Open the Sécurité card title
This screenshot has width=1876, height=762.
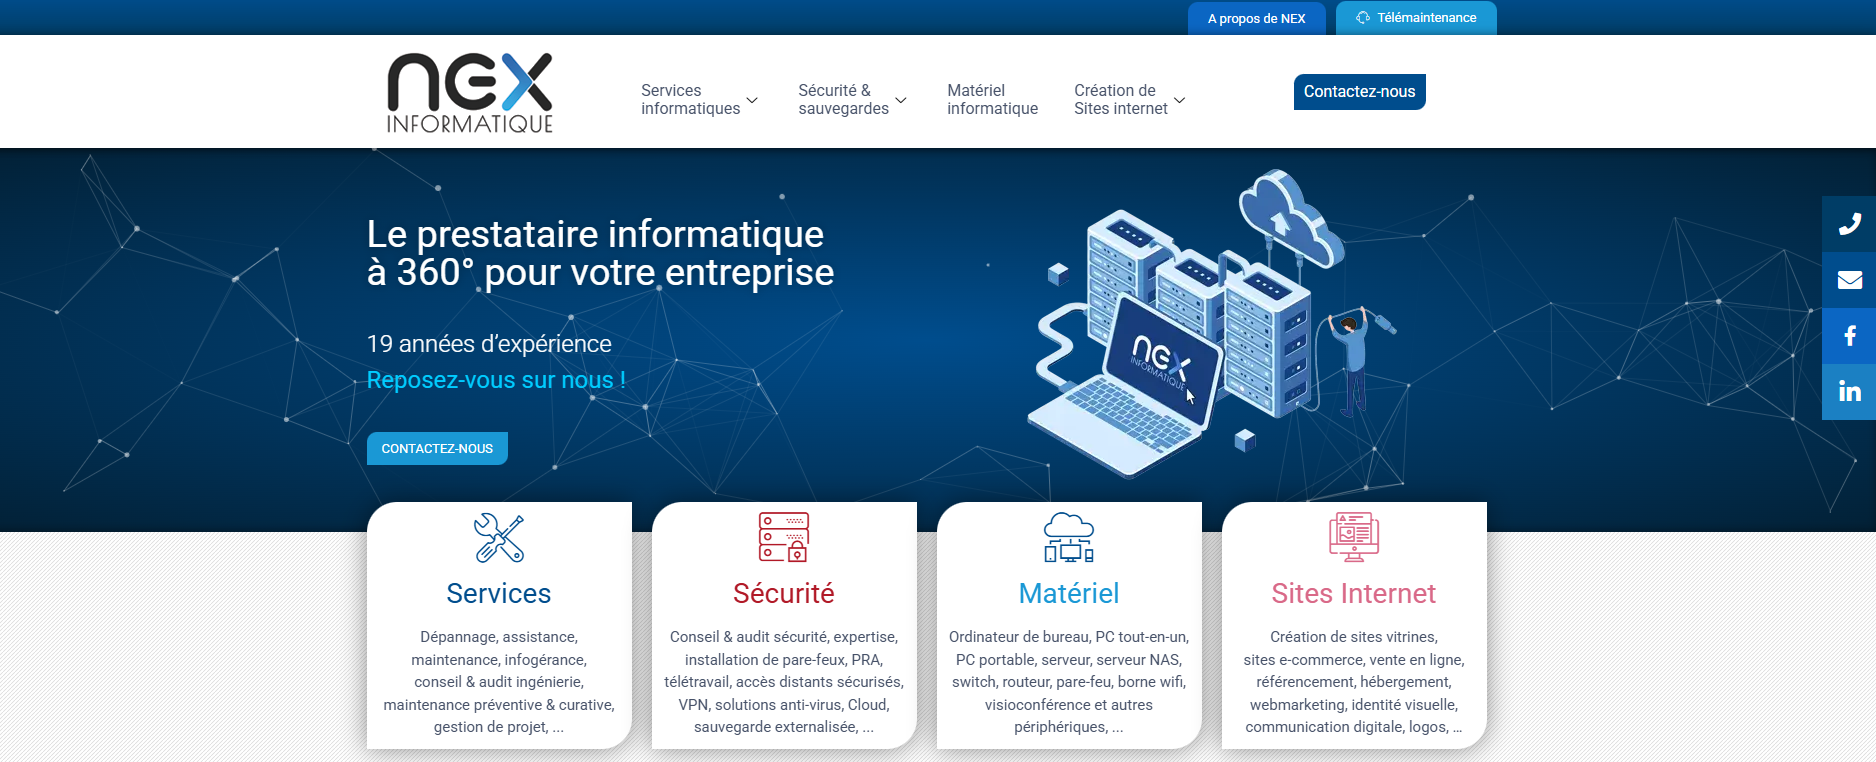(784, 593)
